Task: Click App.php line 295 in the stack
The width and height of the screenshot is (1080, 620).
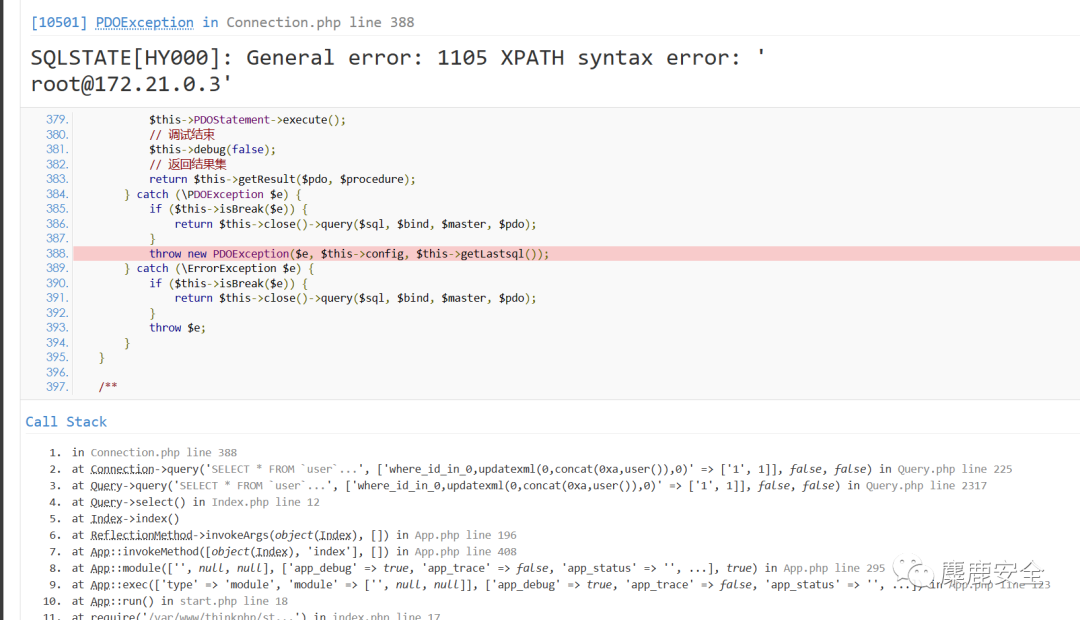Action: coord(834,568)
